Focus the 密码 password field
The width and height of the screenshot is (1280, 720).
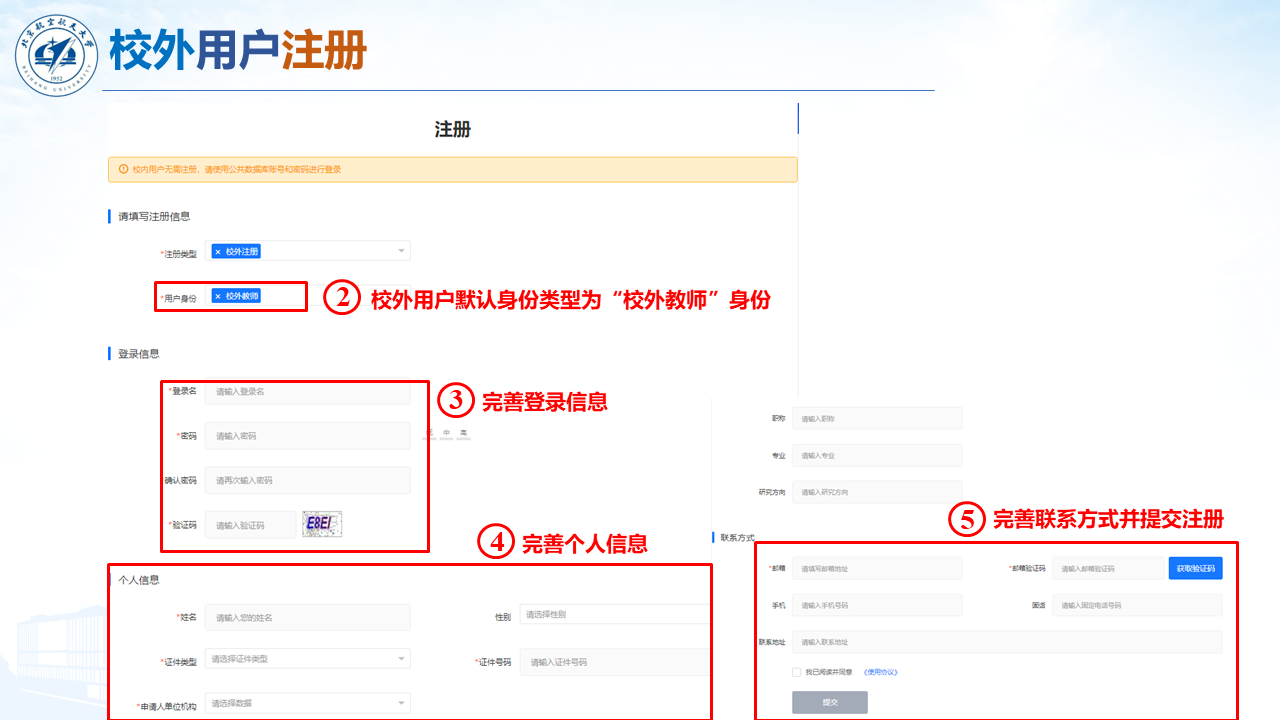(x=307, y=436)
